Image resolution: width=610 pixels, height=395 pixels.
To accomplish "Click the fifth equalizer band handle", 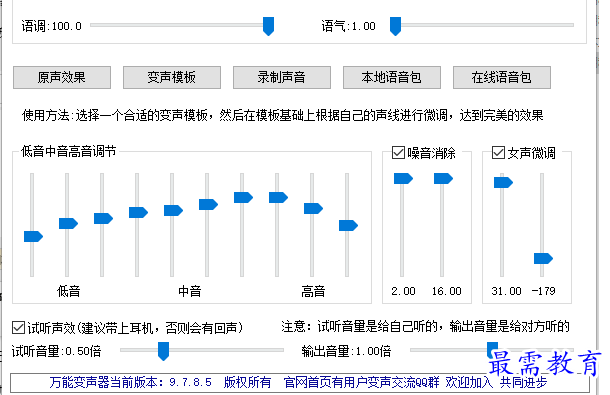I will click(174, 211).
